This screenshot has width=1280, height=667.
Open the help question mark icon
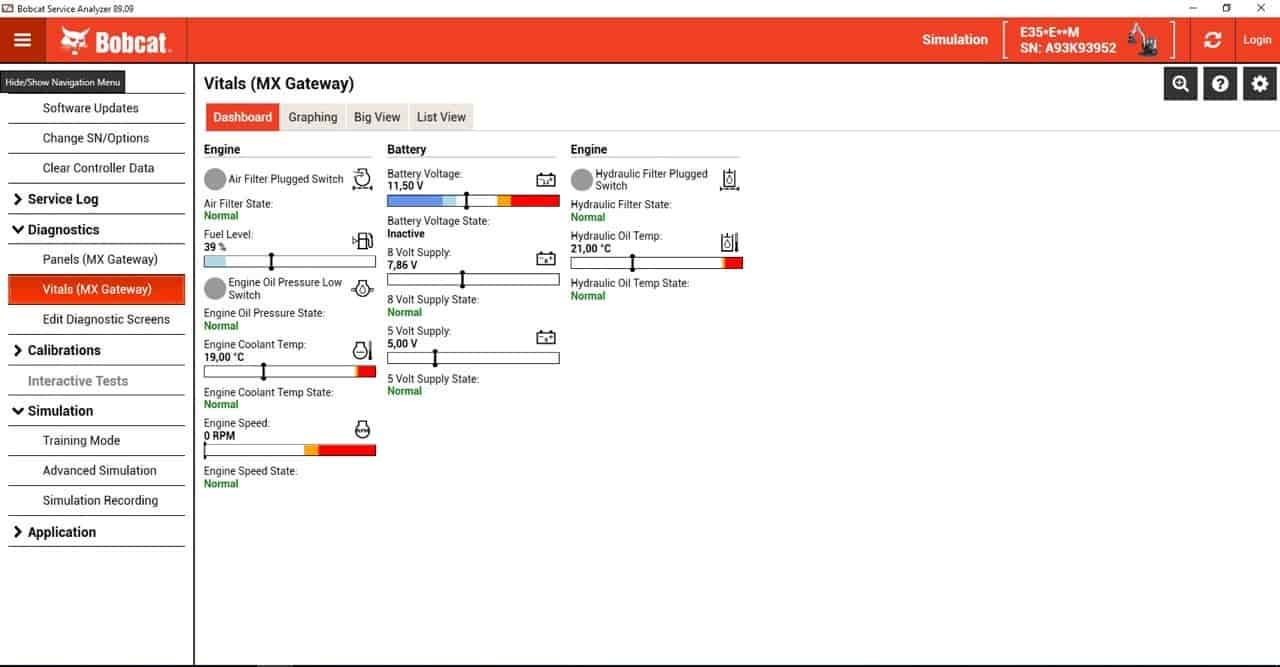coord(1220,84)
